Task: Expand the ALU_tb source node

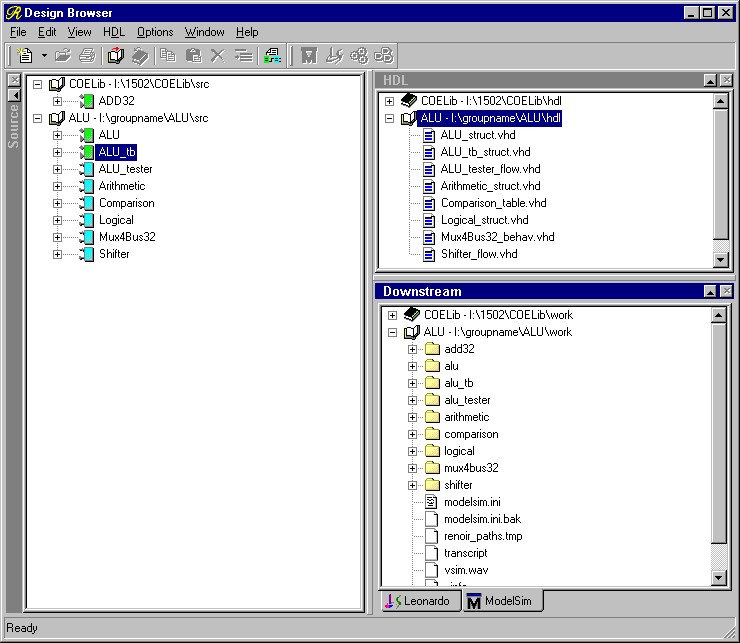Action: click(x=57, y=152)
